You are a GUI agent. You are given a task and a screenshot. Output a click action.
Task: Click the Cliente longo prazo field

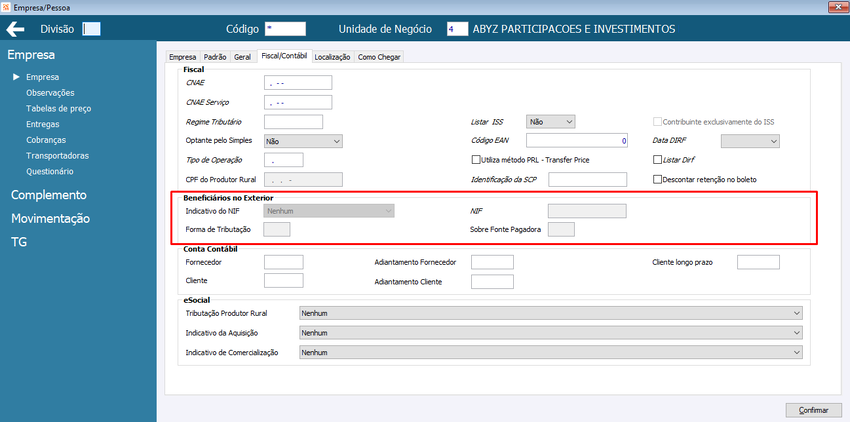[758, 263]
